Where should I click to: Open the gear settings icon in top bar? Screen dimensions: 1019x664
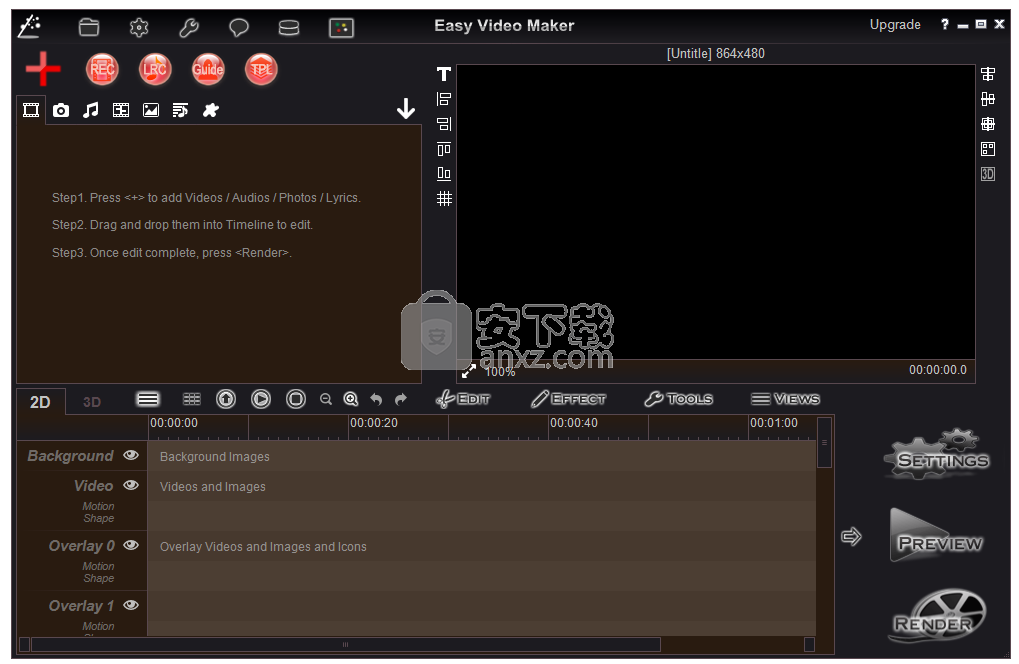coord(138,27)
